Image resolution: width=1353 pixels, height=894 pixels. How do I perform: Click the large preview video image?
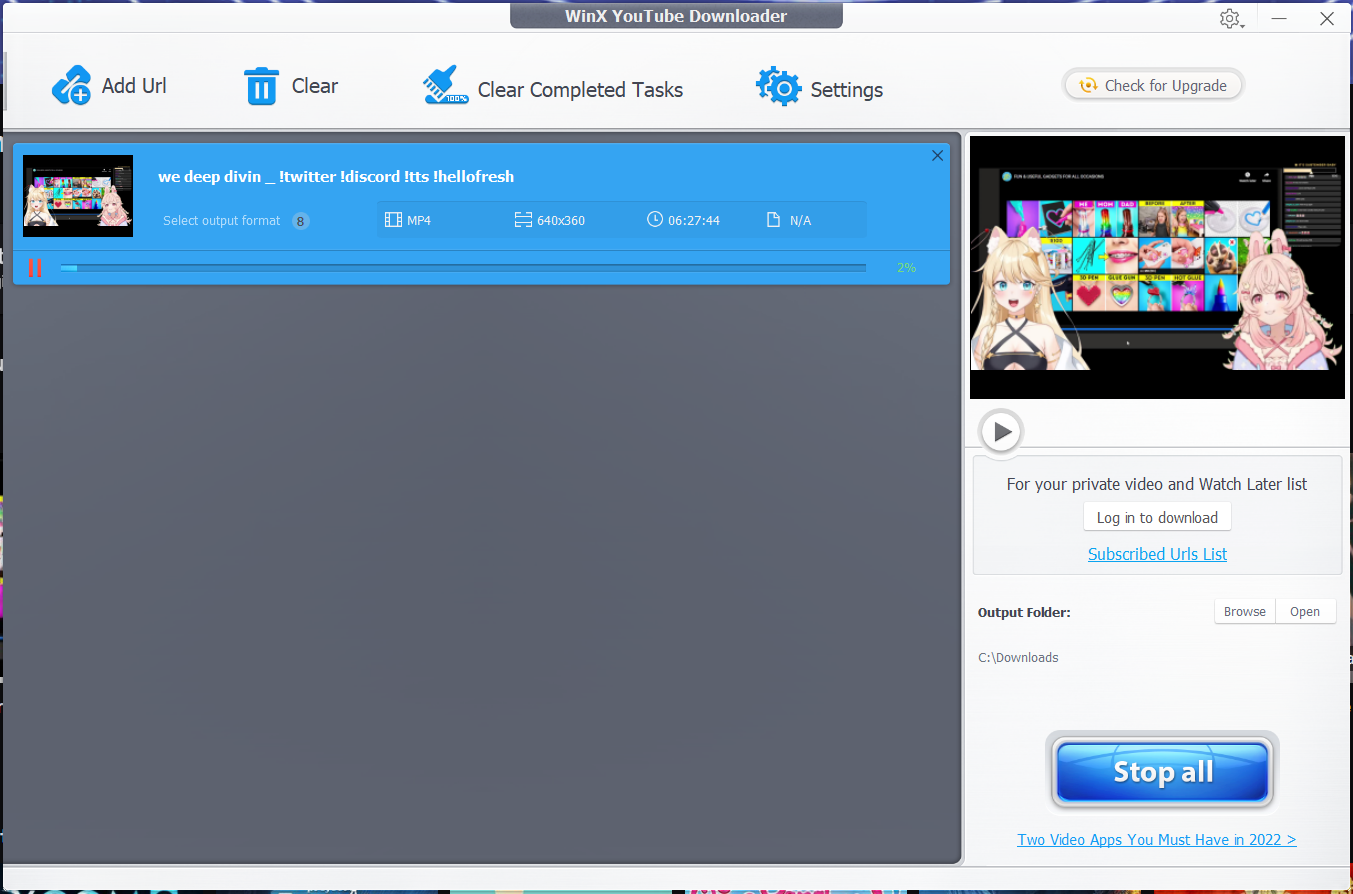(1157, 268)
